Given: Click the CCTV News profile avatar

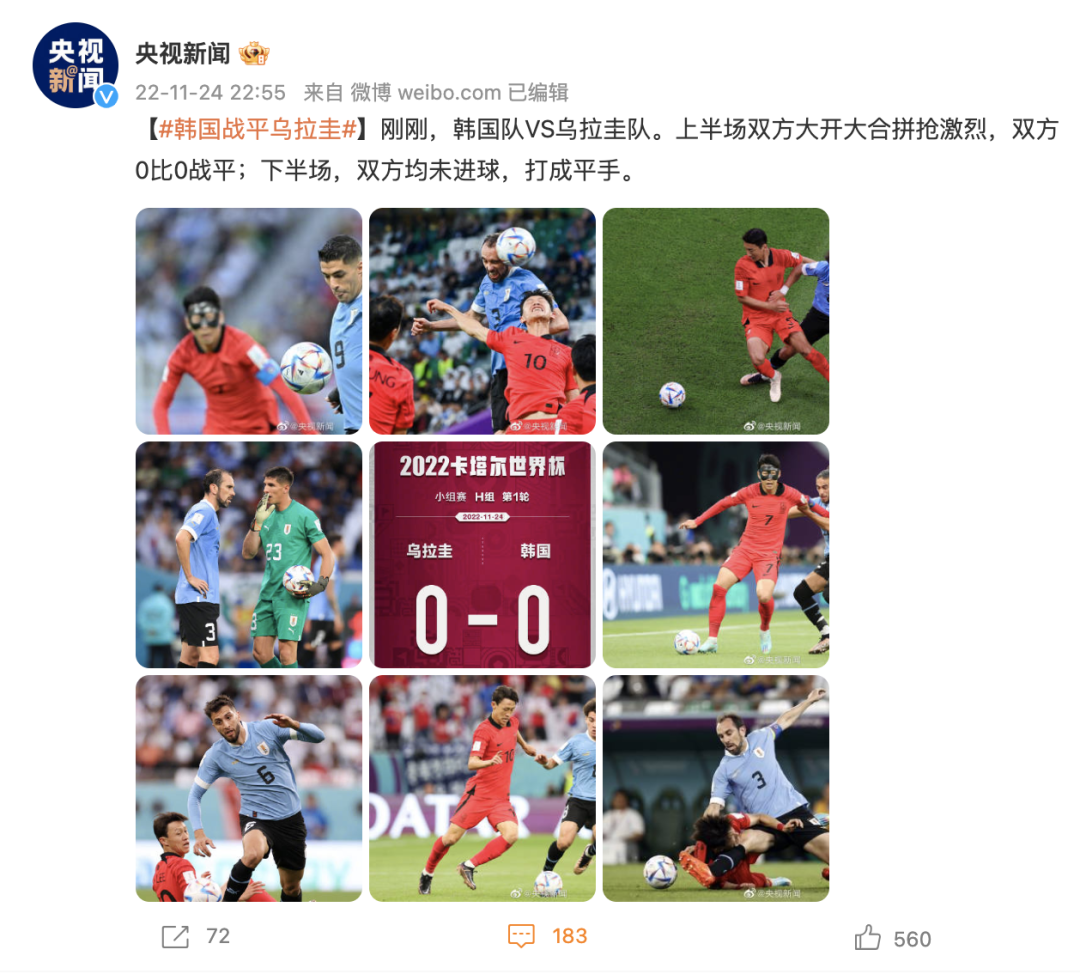Looking at the screenshot, I should pyautogui.click(x=76, y=65).
